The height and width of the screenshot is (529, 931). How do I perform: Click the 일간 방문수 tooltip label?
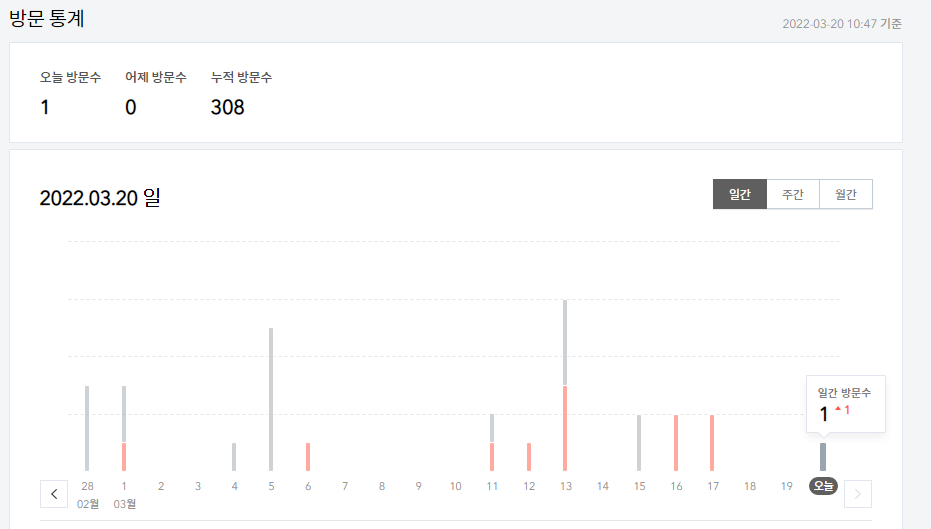coord(844,392)
